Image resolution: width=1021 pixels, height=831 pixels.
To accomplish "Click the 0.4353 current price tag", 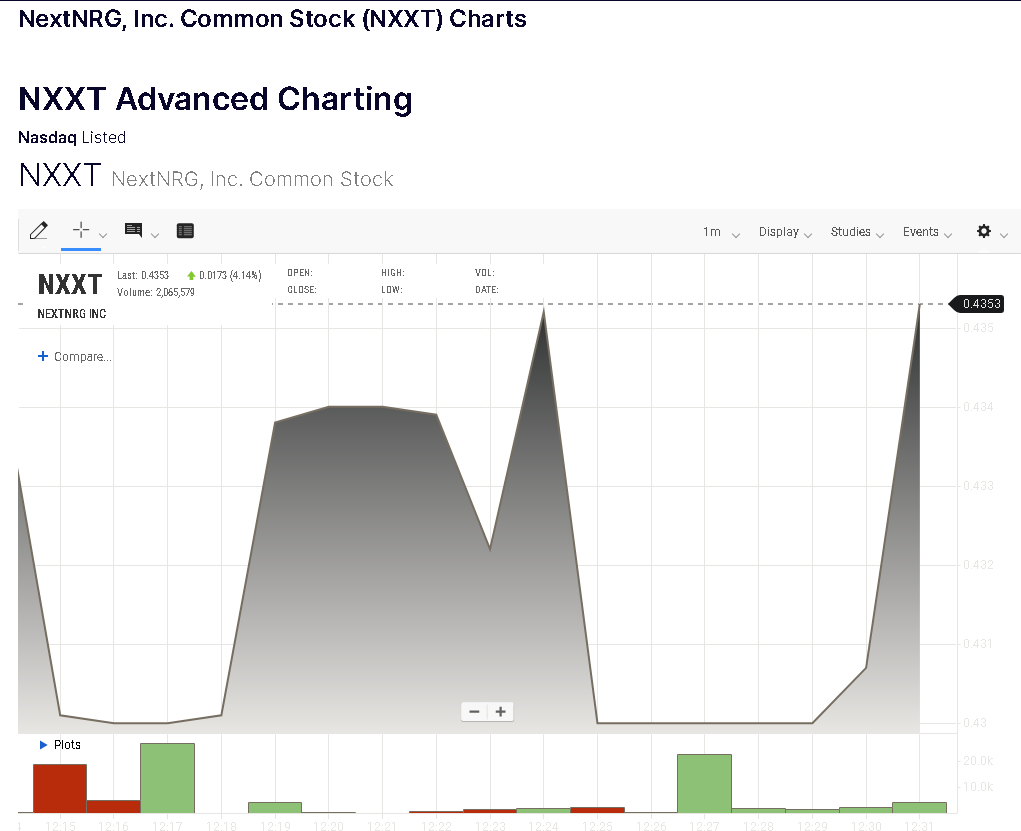I will [977, 303].
